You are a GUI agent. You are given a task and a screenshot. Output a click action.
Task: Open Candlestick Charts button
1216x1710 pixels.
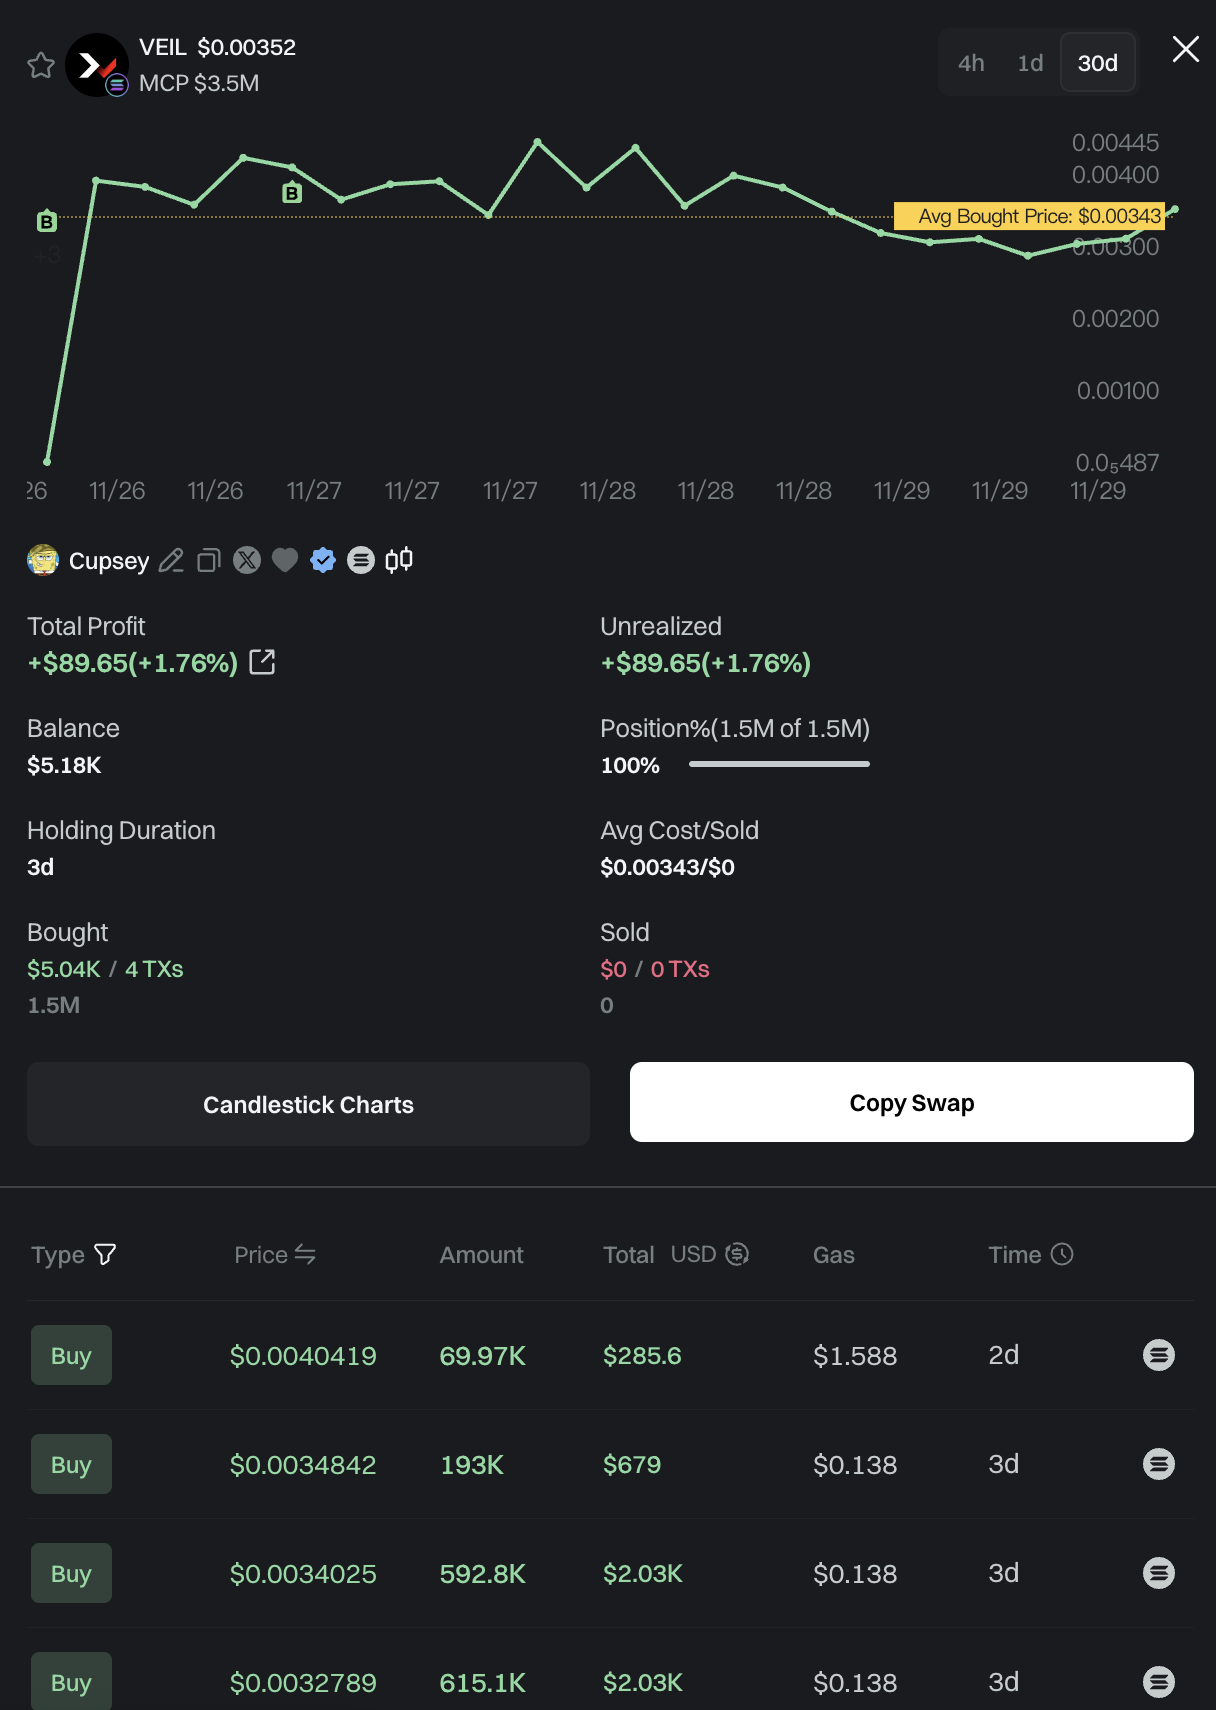click(308, 1104)
